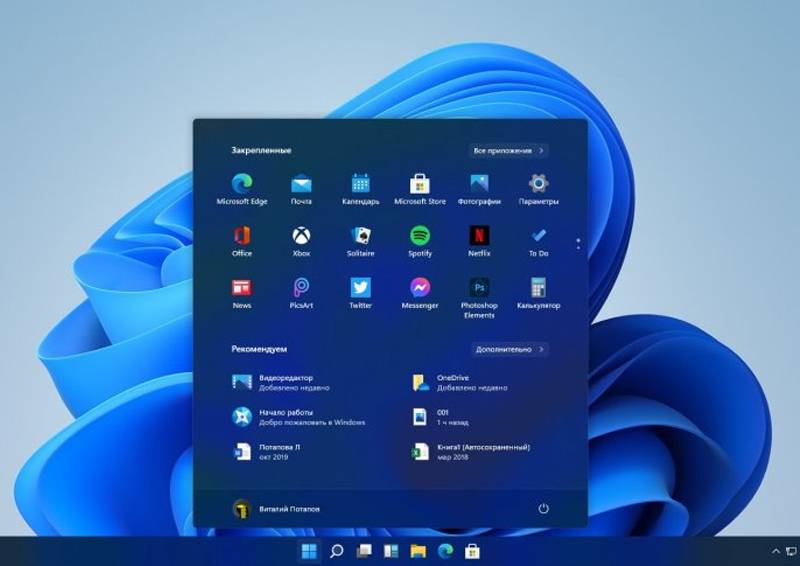Open Microsoft Edge from pinned apps
800x566 pixels.
tap(242, 189)
